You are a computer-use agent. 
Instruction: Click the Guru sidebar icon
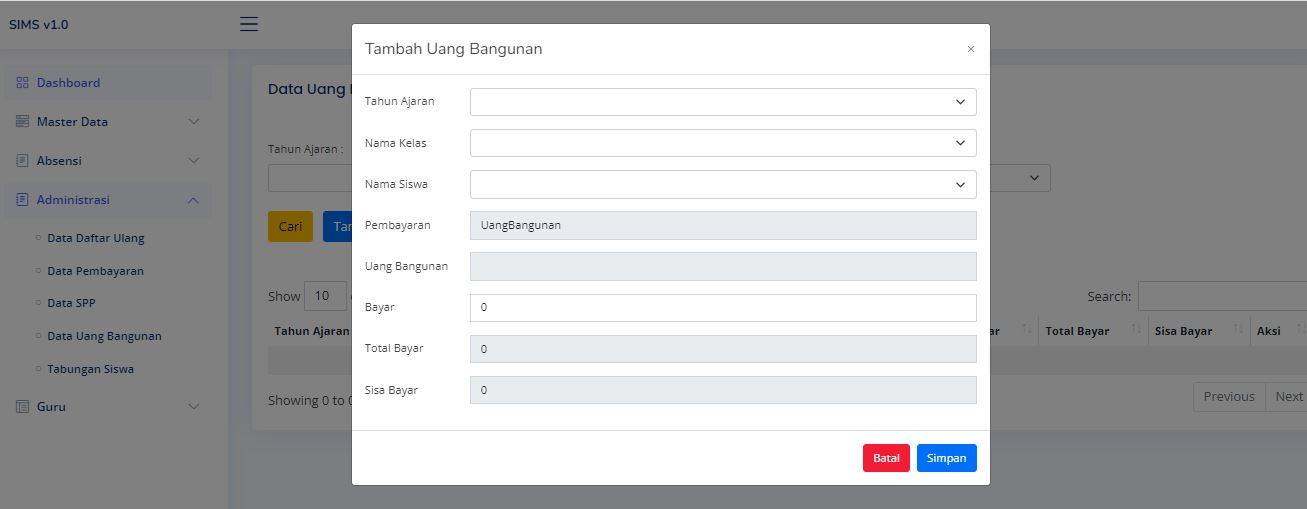[x=23, y=407]
